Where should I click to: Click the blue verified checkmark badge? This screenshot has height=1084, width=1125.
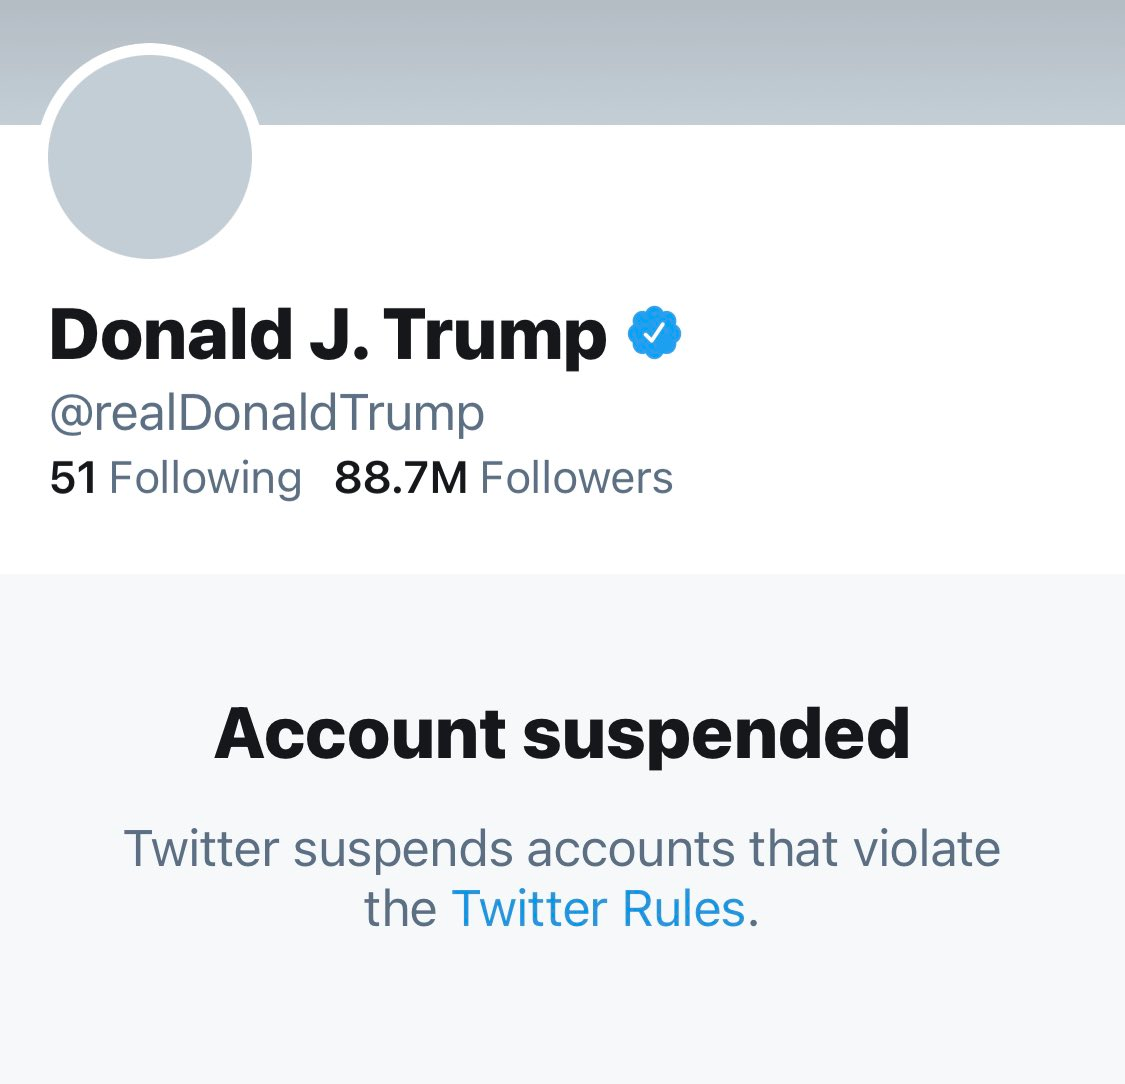(654, 335)
